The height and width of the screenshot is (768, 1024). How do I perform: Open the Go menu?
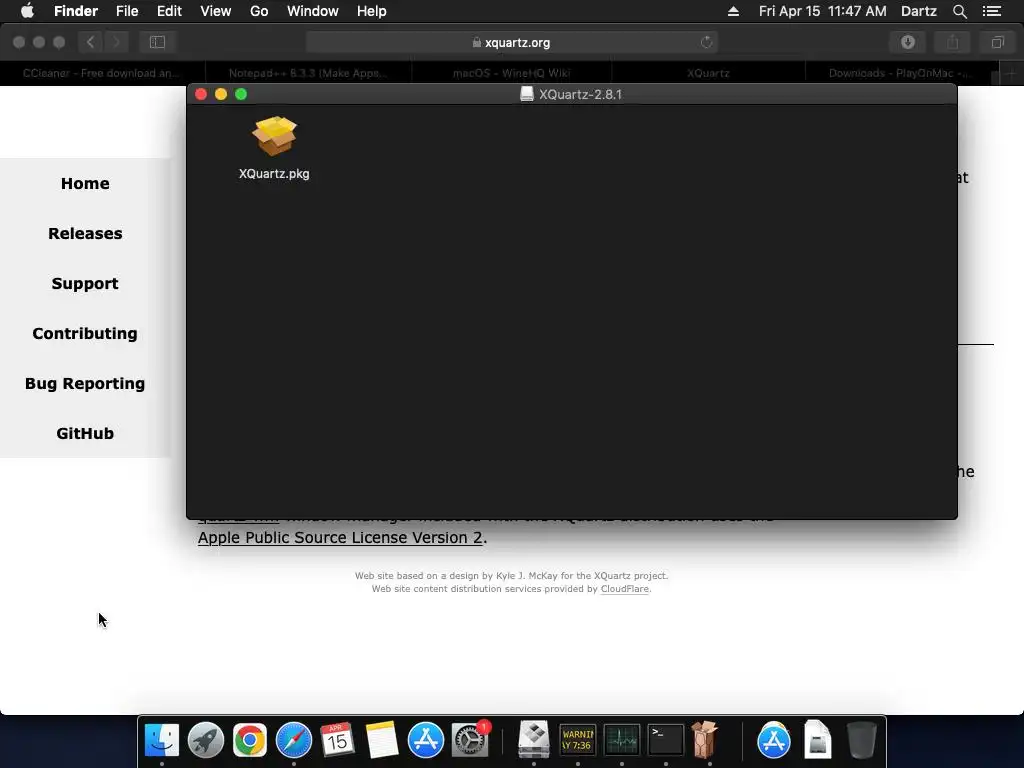259,11
